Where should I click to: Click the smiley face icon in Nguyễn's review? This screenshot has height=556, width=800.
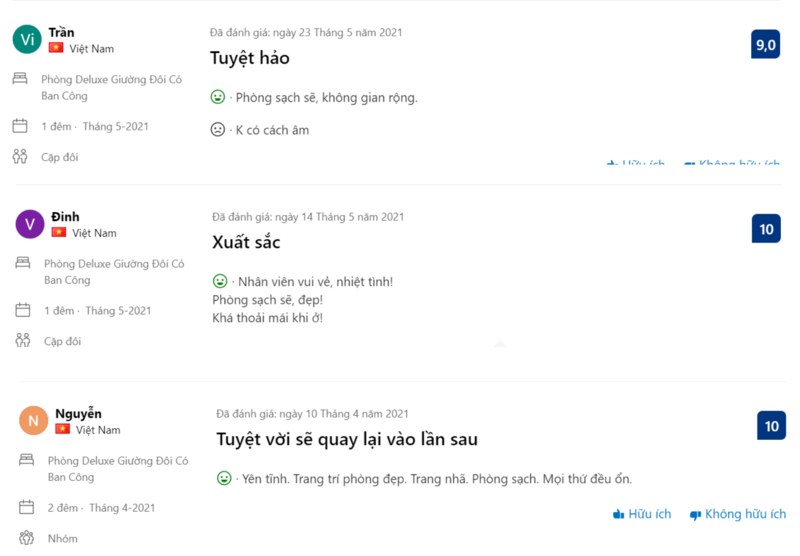coord(225,479)
